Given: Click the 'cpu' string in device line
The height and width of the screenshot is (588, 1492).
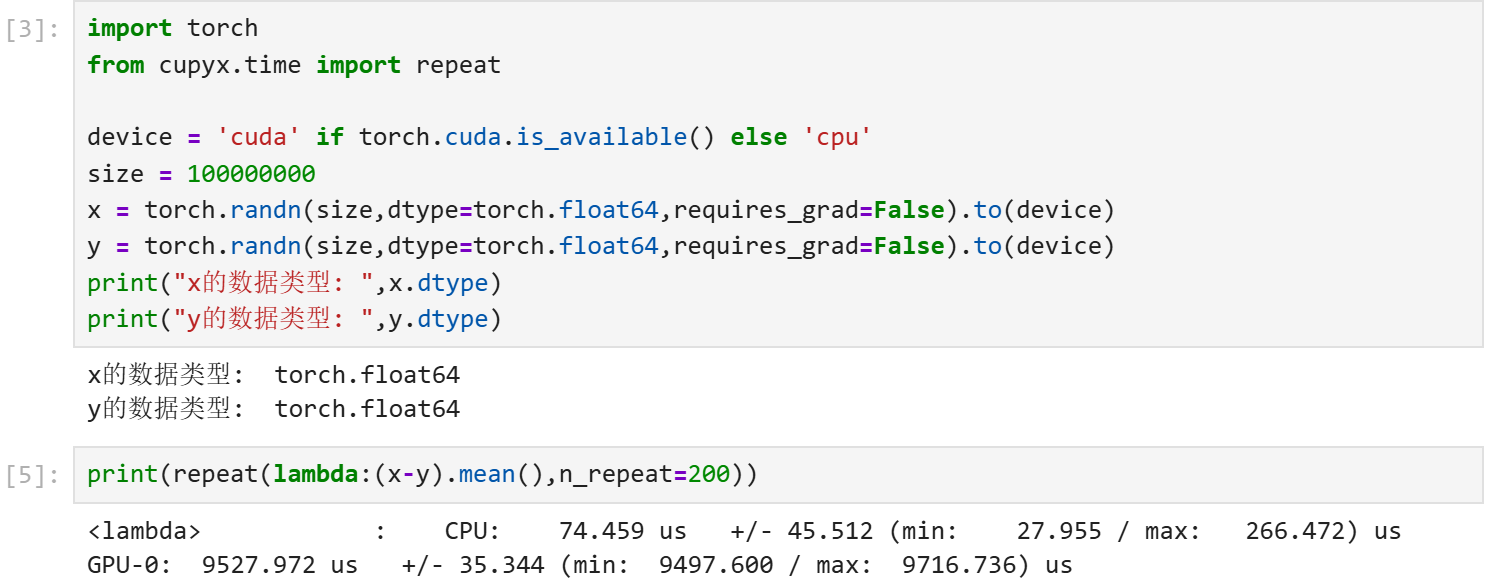Looking at the screenshot, I should click(x=837, y=137).
